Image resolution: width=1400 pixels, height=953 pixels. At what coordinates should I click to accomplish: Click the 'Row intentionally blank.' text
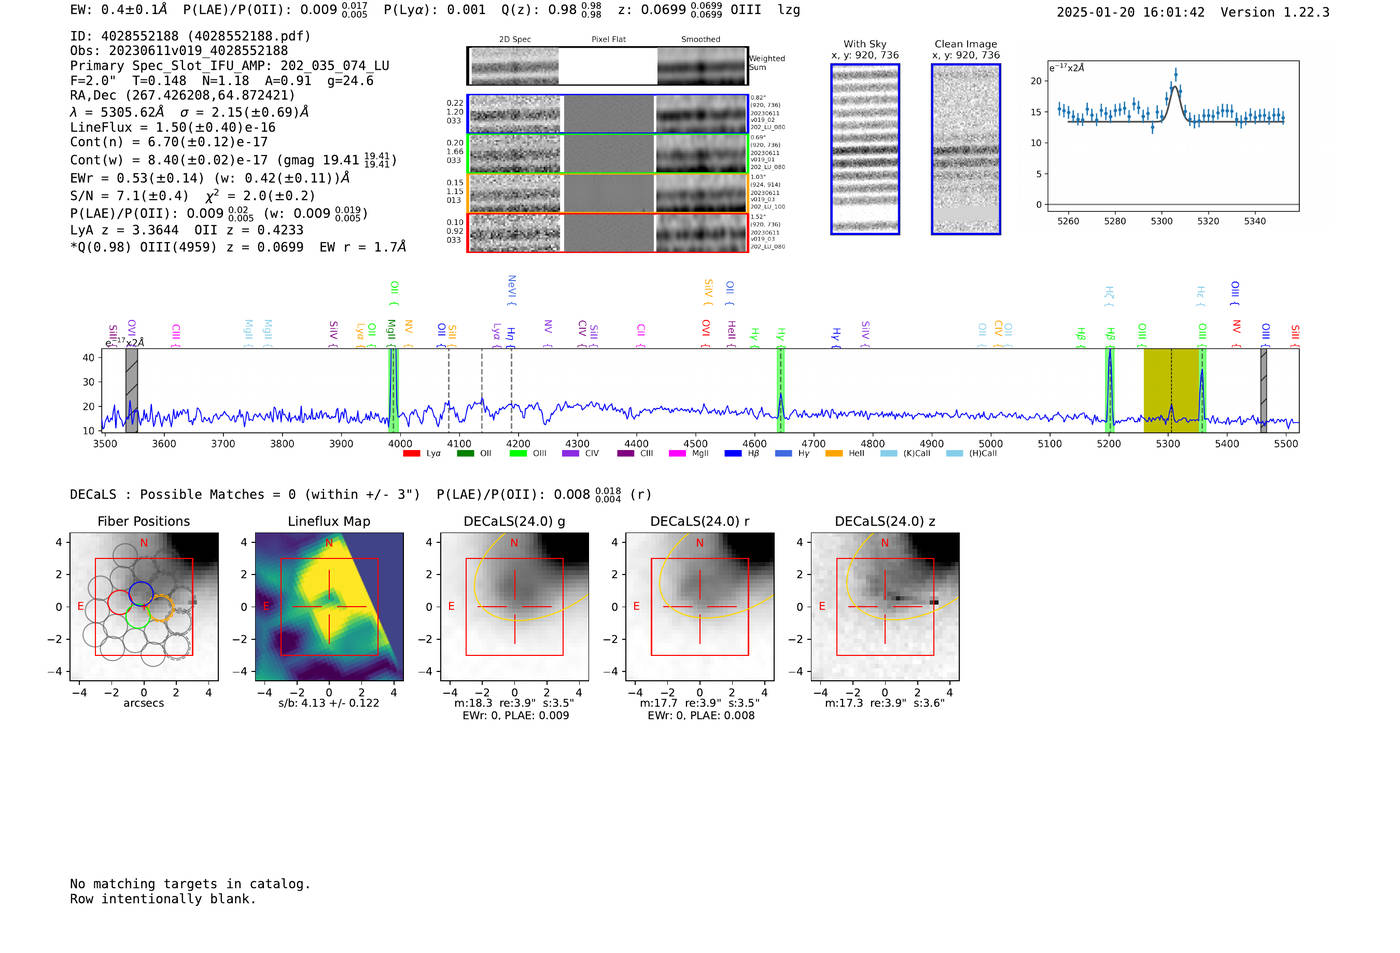tap(163, 899)
